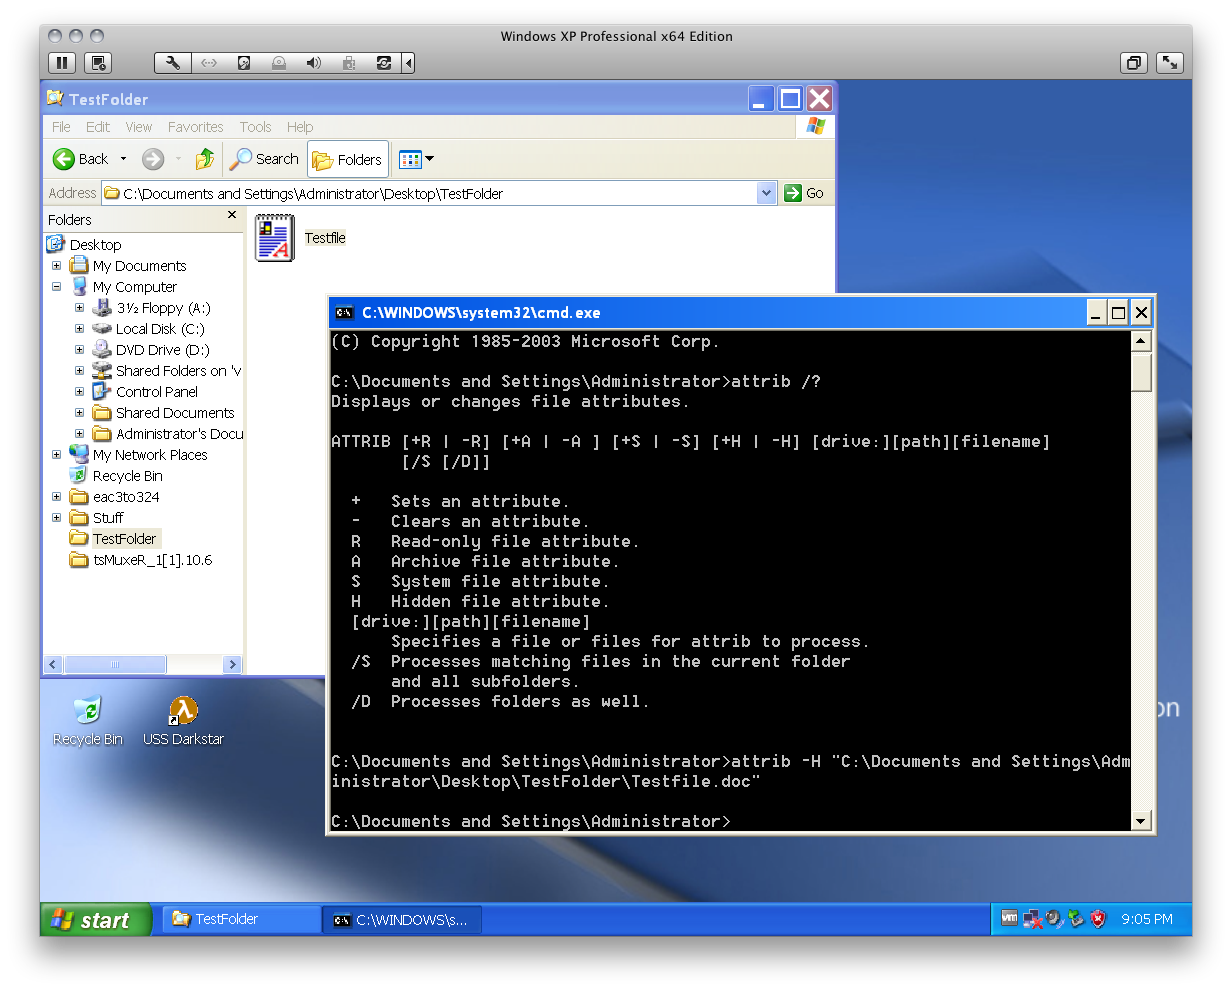Click red security shield tray icon
This screenshot has width=1232, height=991.
coord(1098,919)
